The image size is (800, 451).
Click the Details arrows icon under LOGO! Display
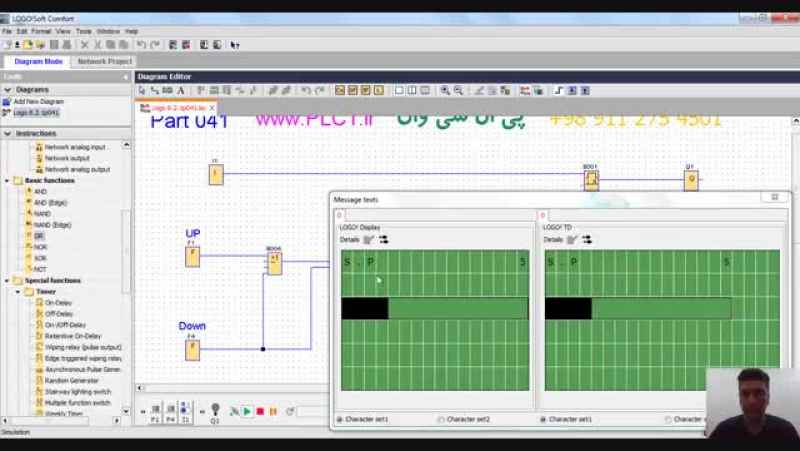(x=384, y=239)
